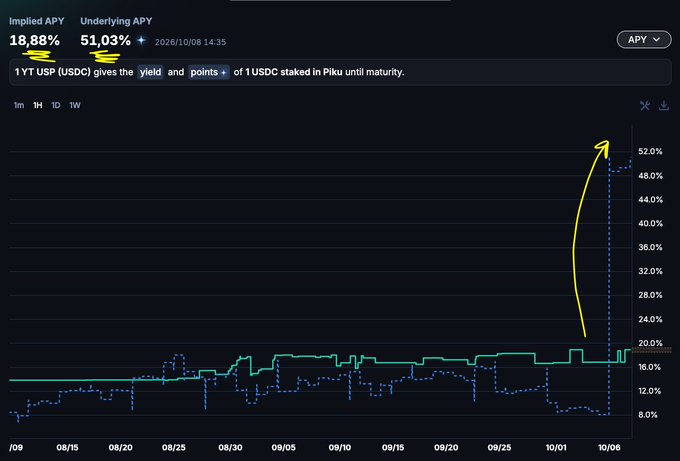Select the 18,88% implied APY value

point(35,40)
